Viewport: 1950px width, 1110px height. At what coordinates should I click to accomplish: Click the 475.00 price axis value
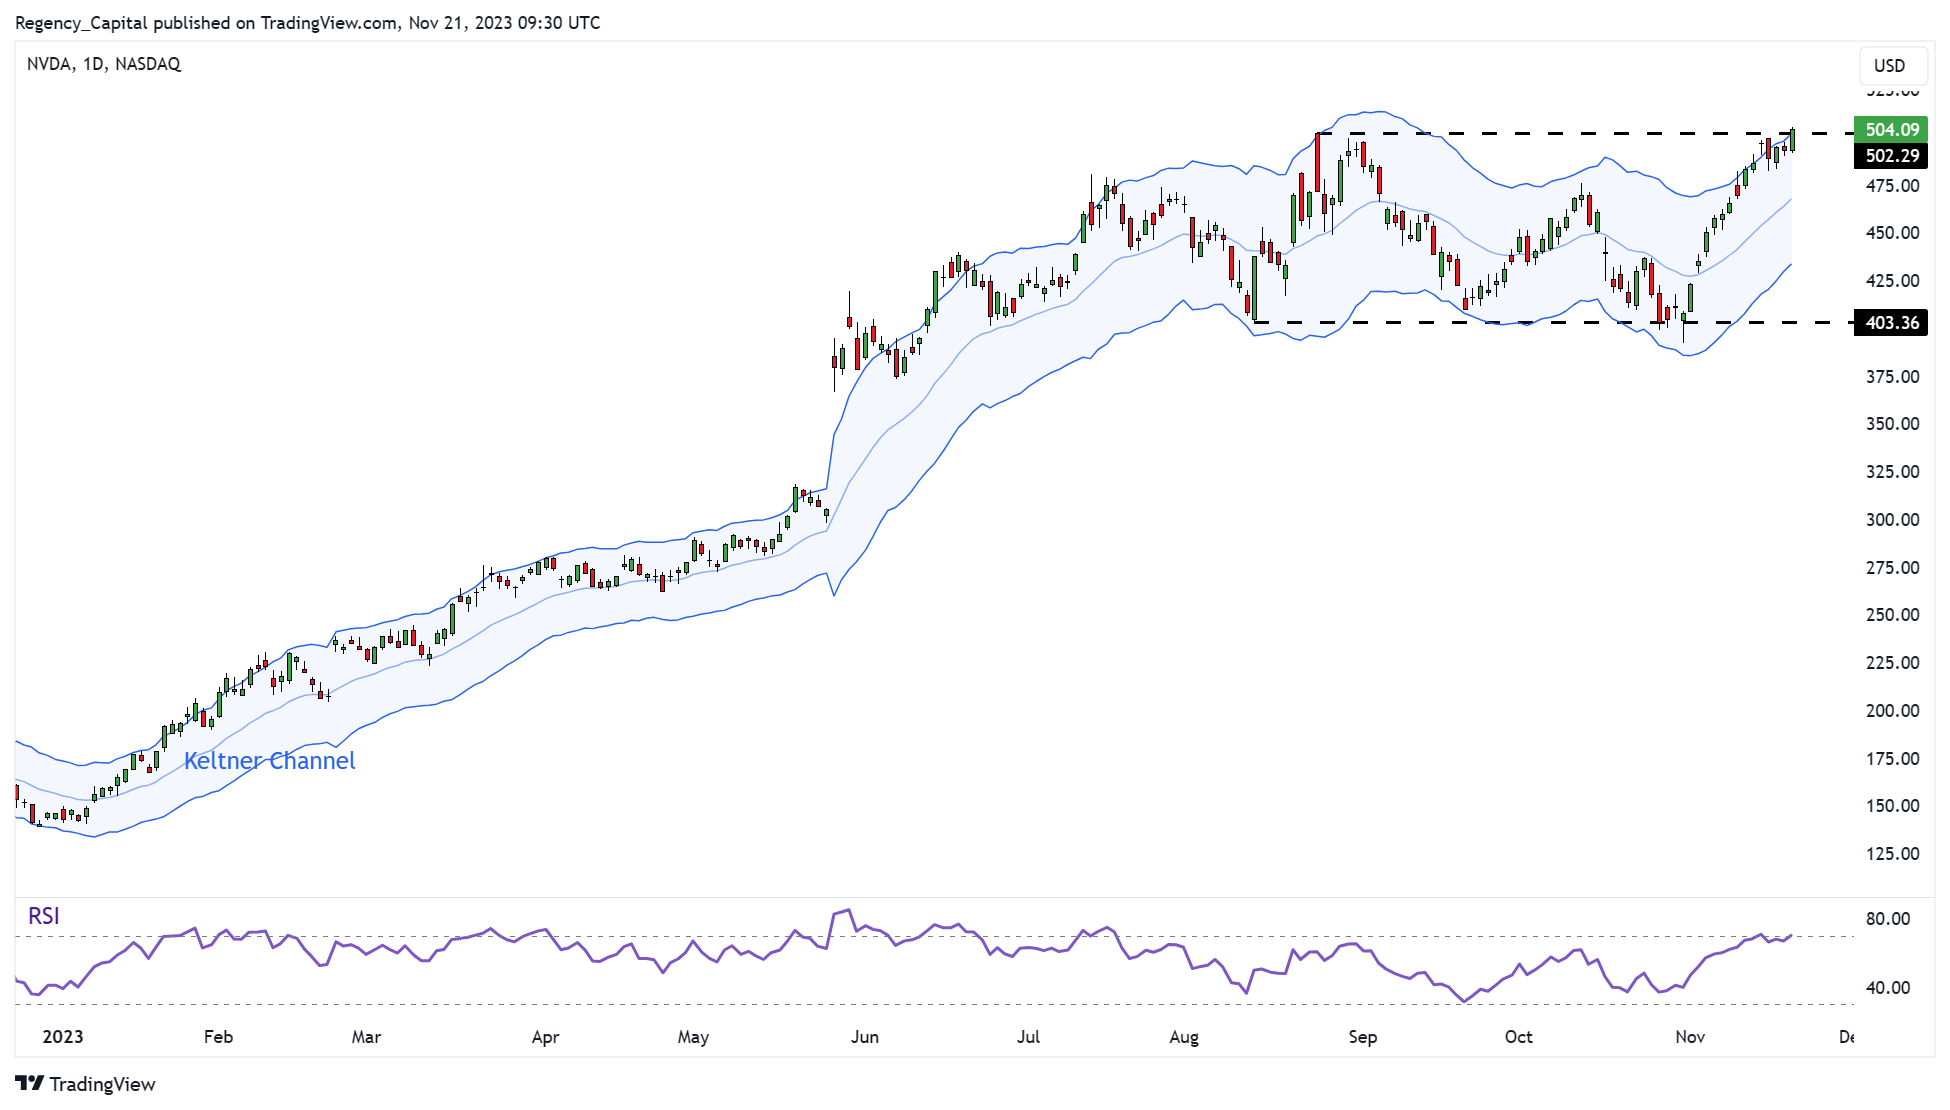(x=1892, y=185)
